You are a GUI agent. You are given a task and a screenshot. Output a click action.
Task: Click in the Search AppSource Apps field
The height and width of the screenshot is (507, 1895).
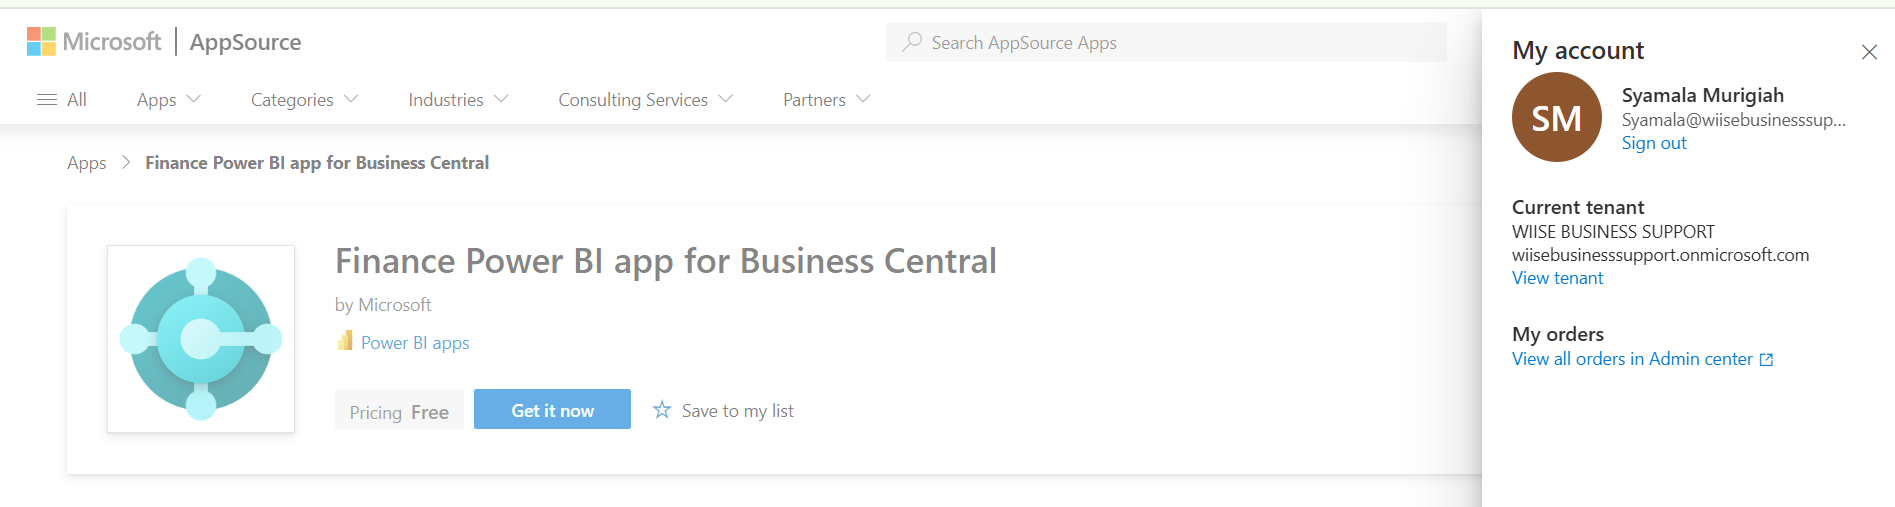tap(1166, 42)
